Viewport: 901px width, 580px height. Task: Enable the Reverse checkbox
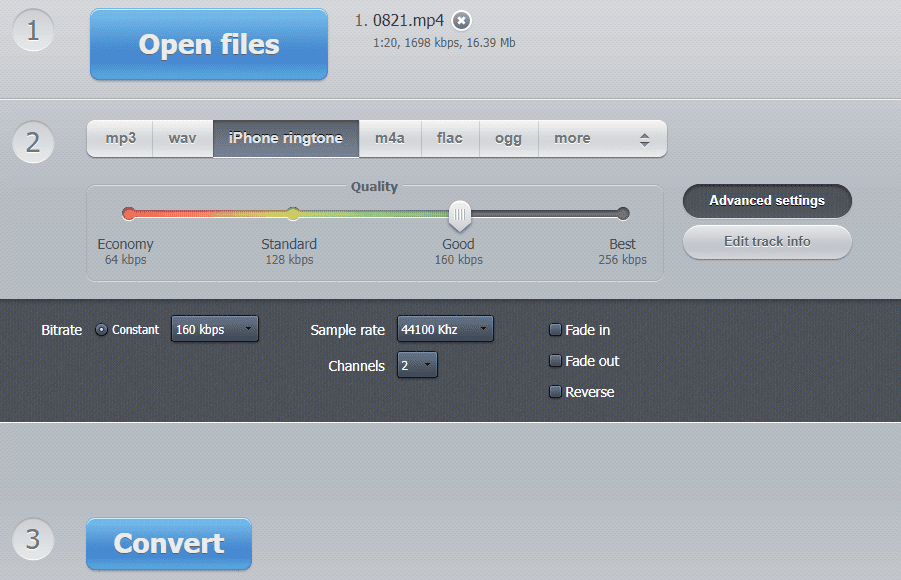pyautogui.click(x=555, y=392)
